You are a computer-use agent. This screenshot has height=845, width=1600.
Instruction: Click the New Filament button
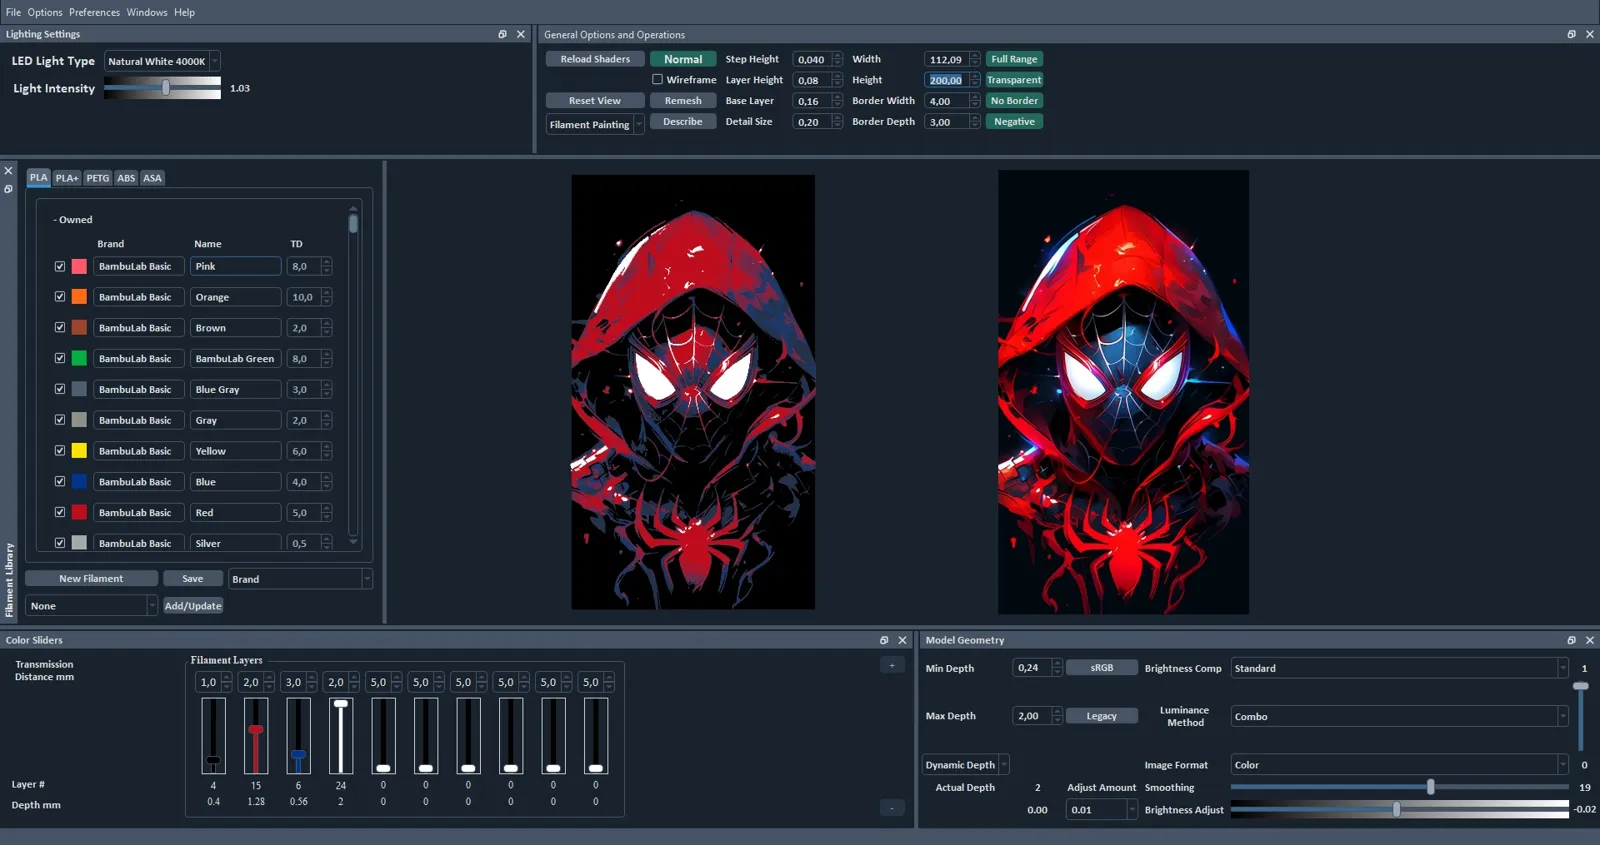coord(91,579)
